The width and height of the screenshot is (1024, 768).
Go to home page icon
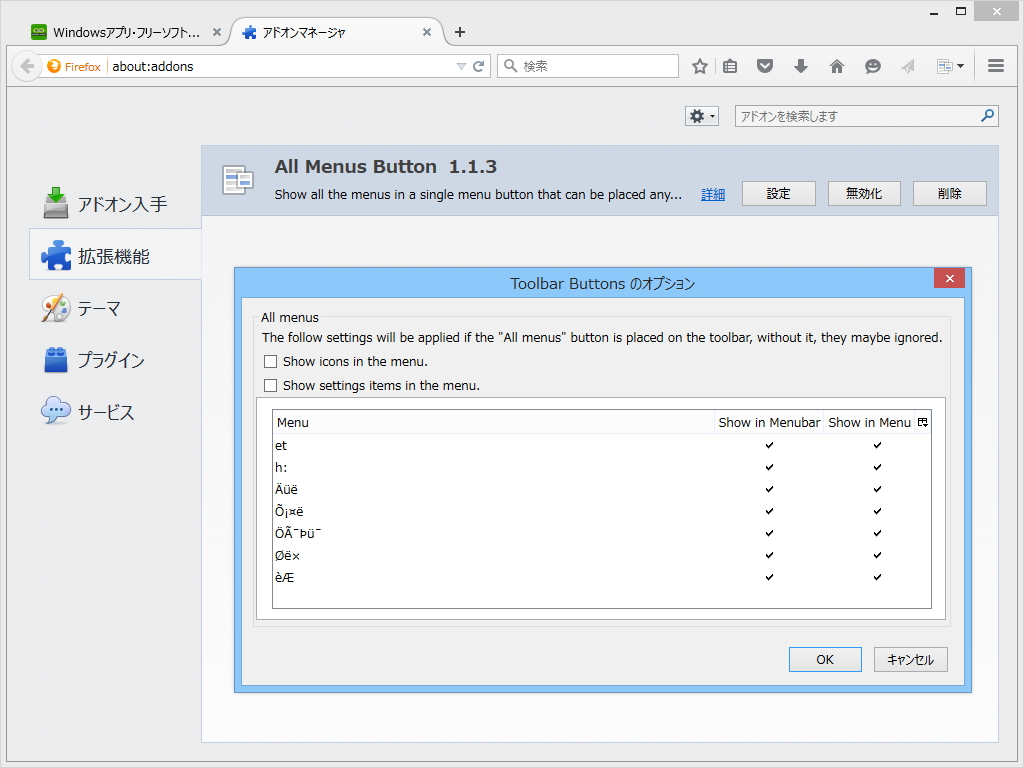(x=837, y=66)
